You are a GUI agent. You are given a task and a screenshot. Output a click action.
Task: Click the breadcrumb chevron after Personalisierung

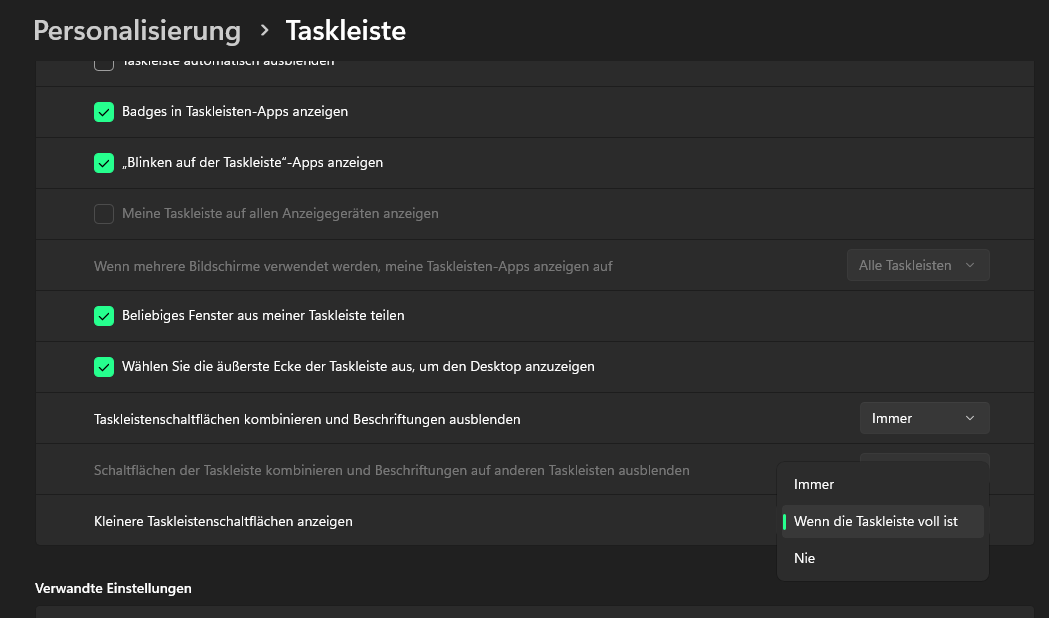[x=264, y=31]
